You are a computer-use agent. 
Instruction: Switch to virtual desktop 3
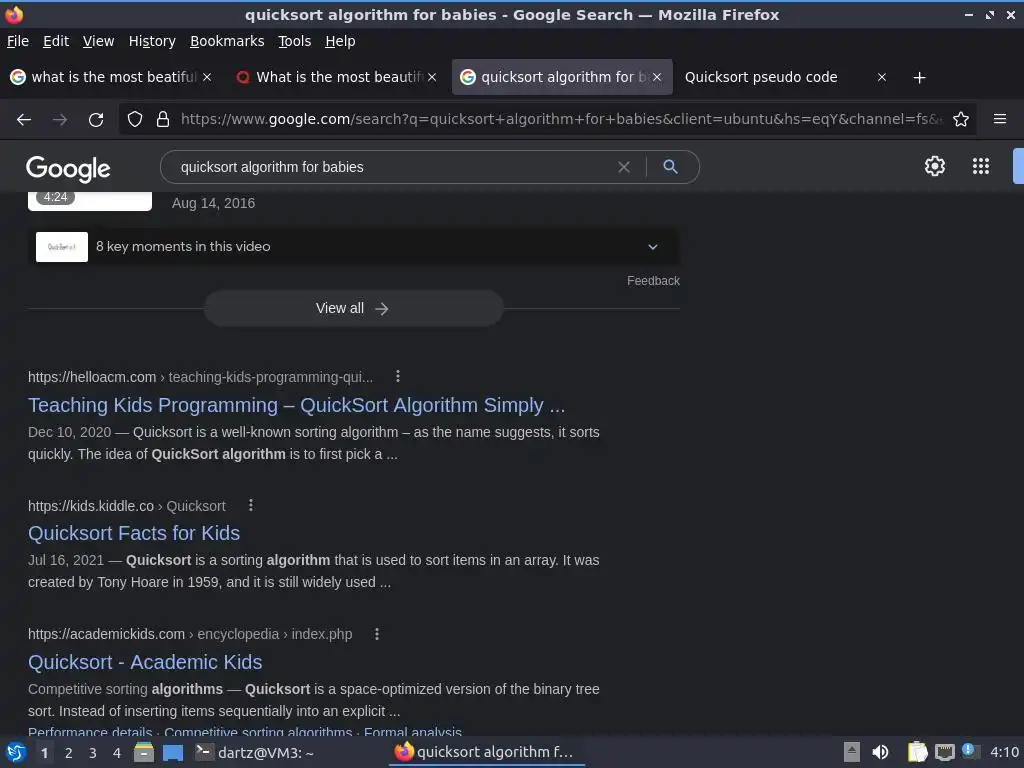point(93,753)
